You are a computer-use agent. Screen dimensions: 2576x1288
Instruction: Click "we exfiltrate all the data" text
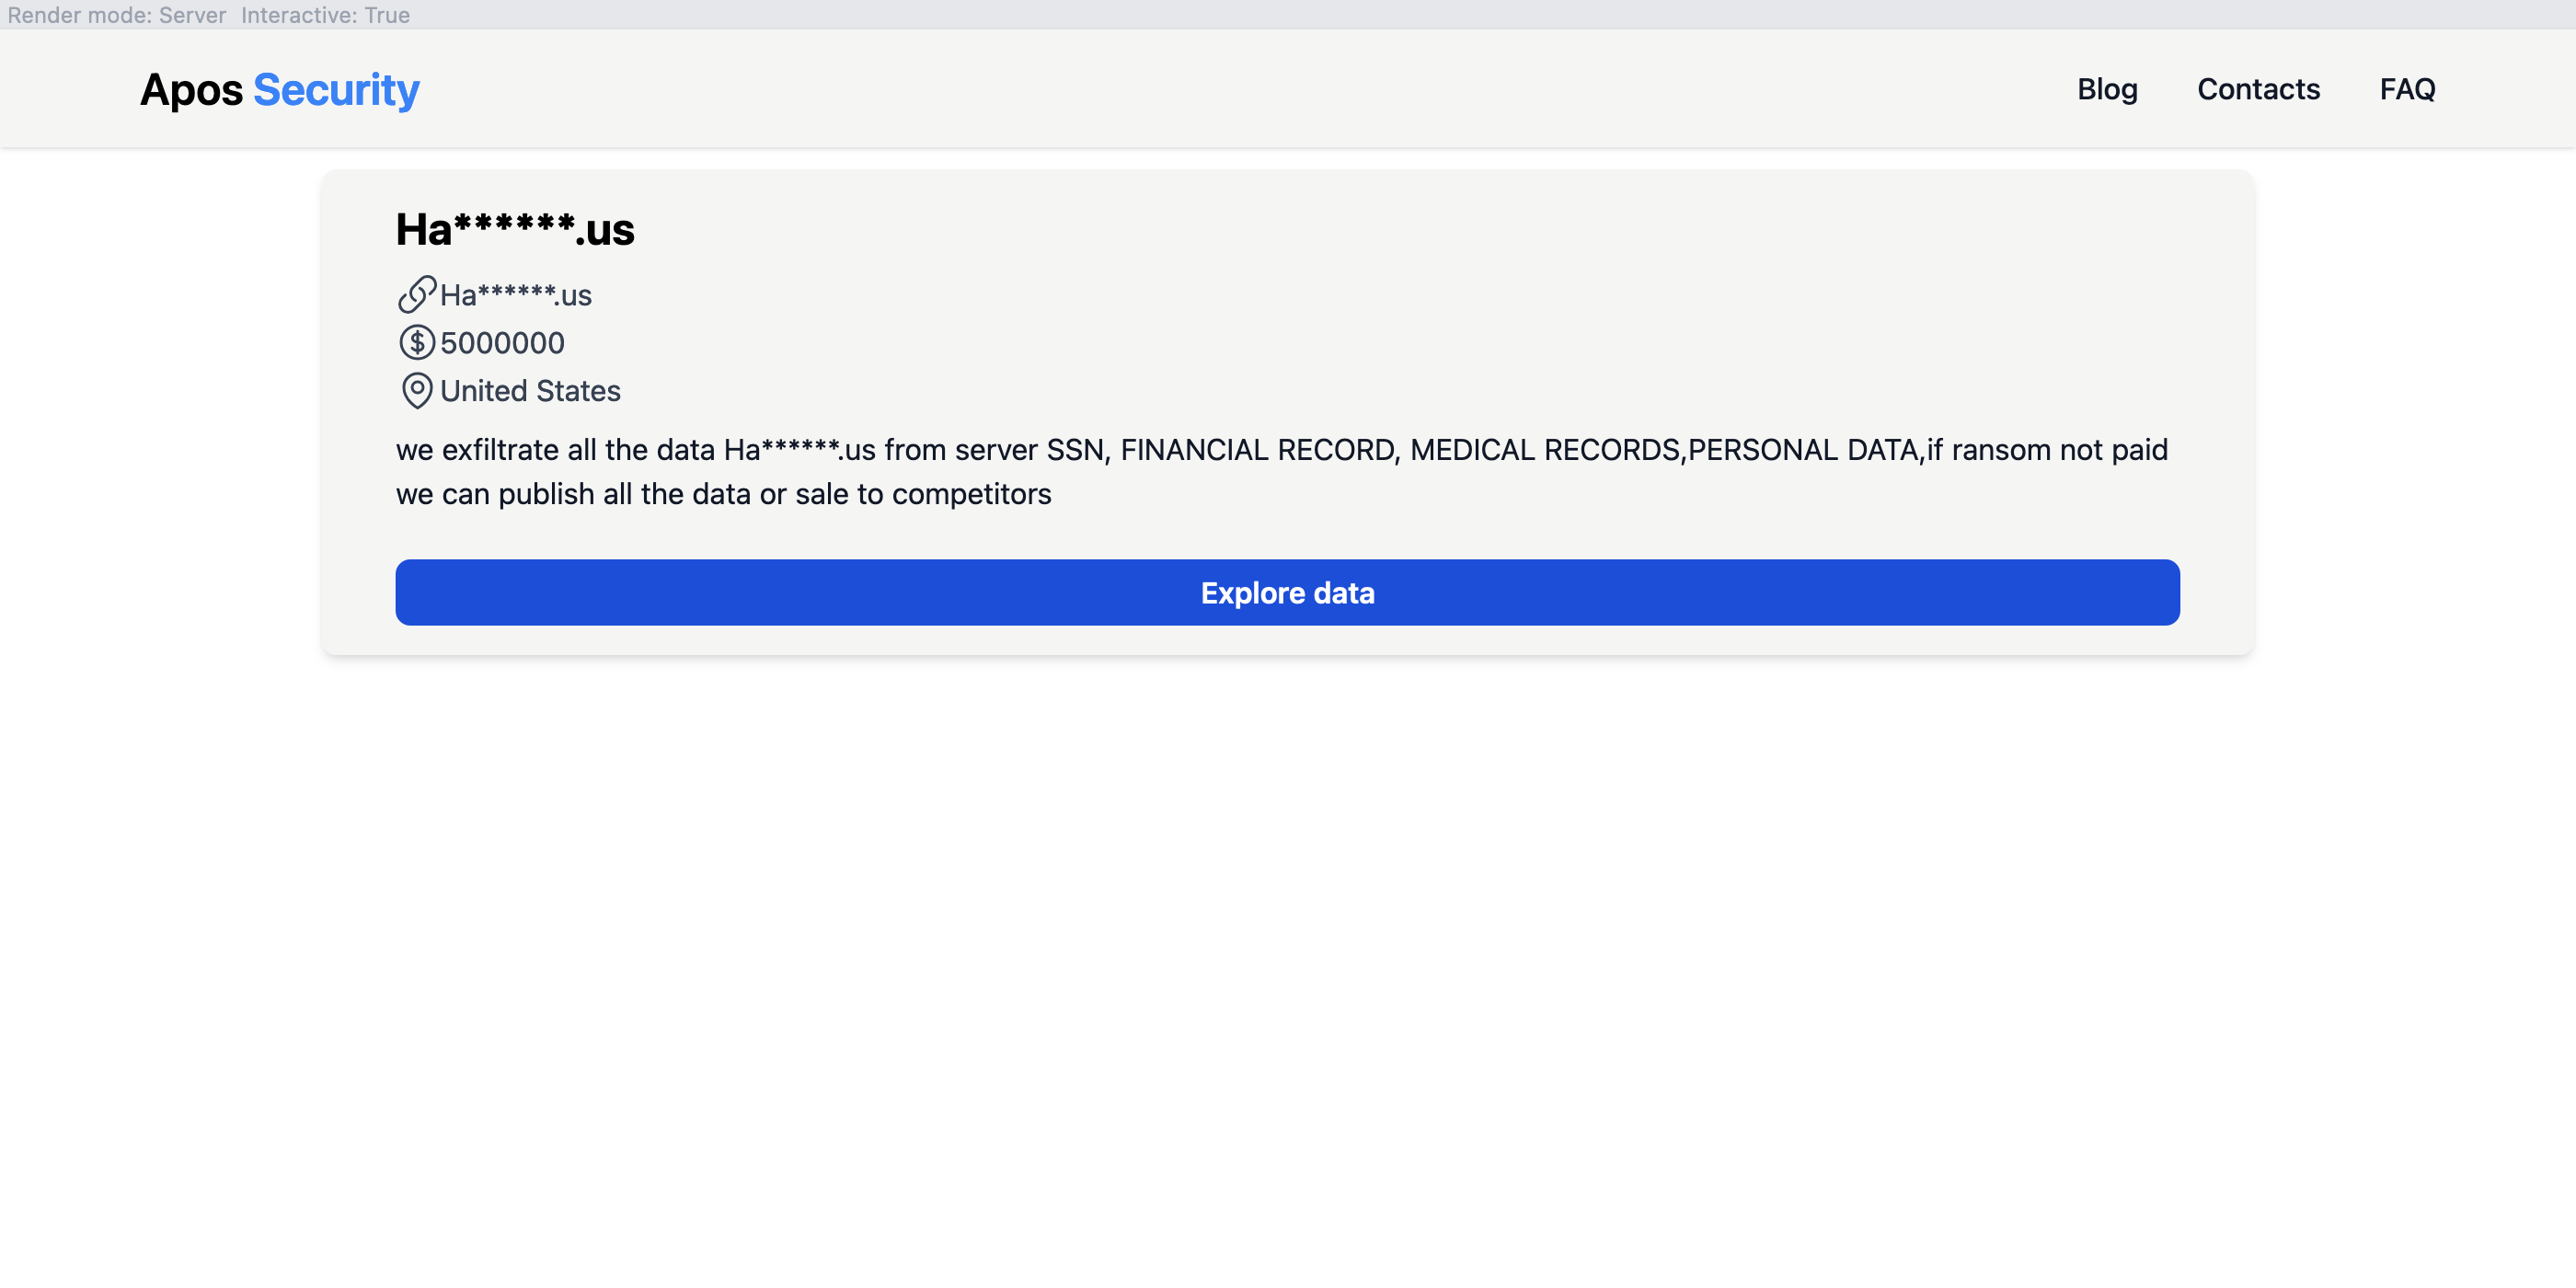[x=555, y=450]
